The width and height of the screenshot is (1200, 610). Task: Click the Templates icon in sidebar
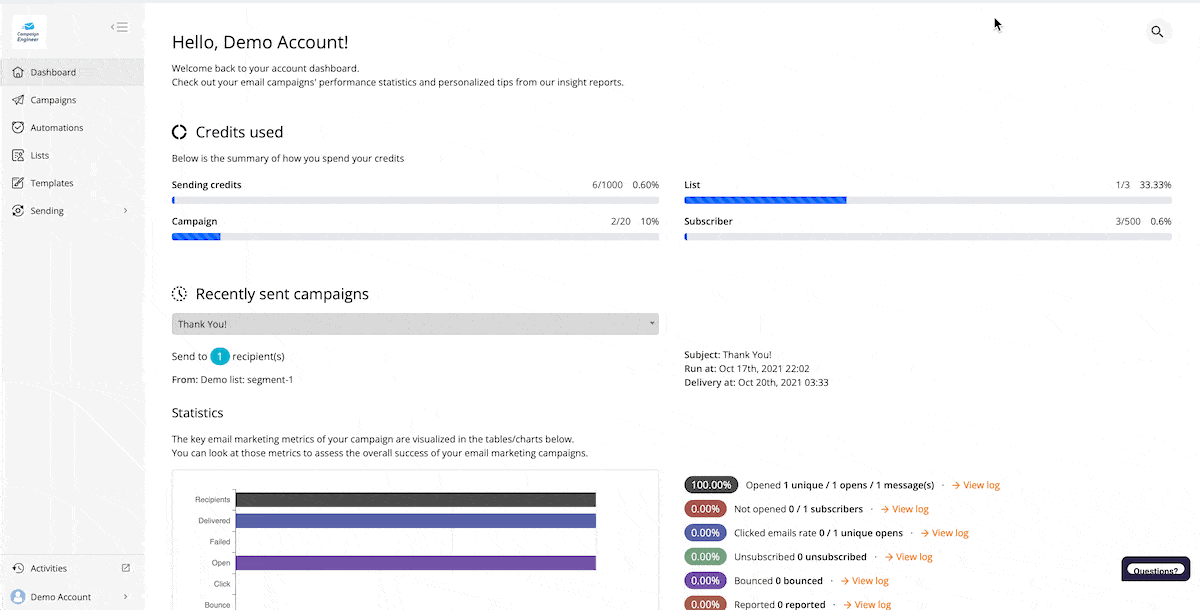[18, 183]
